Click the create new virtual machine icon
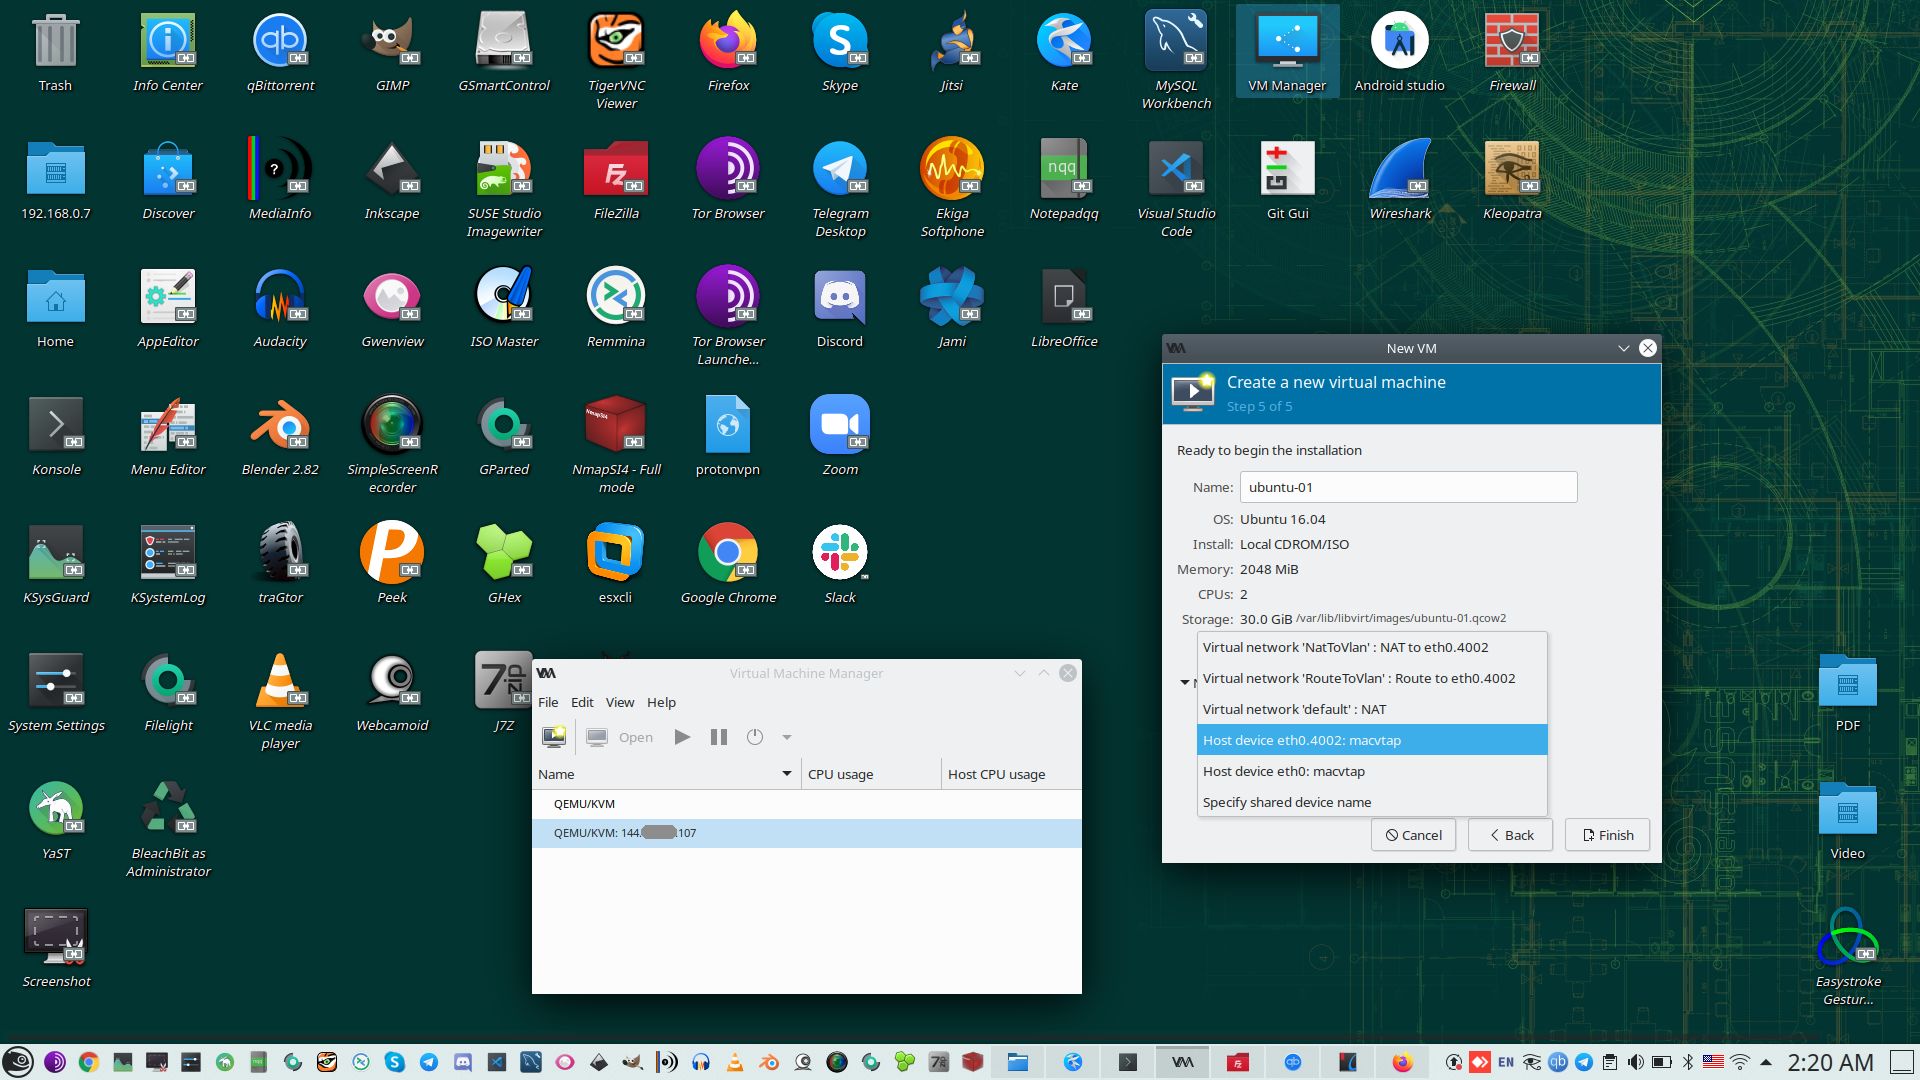The image size is (1920, 1080). 553,737
